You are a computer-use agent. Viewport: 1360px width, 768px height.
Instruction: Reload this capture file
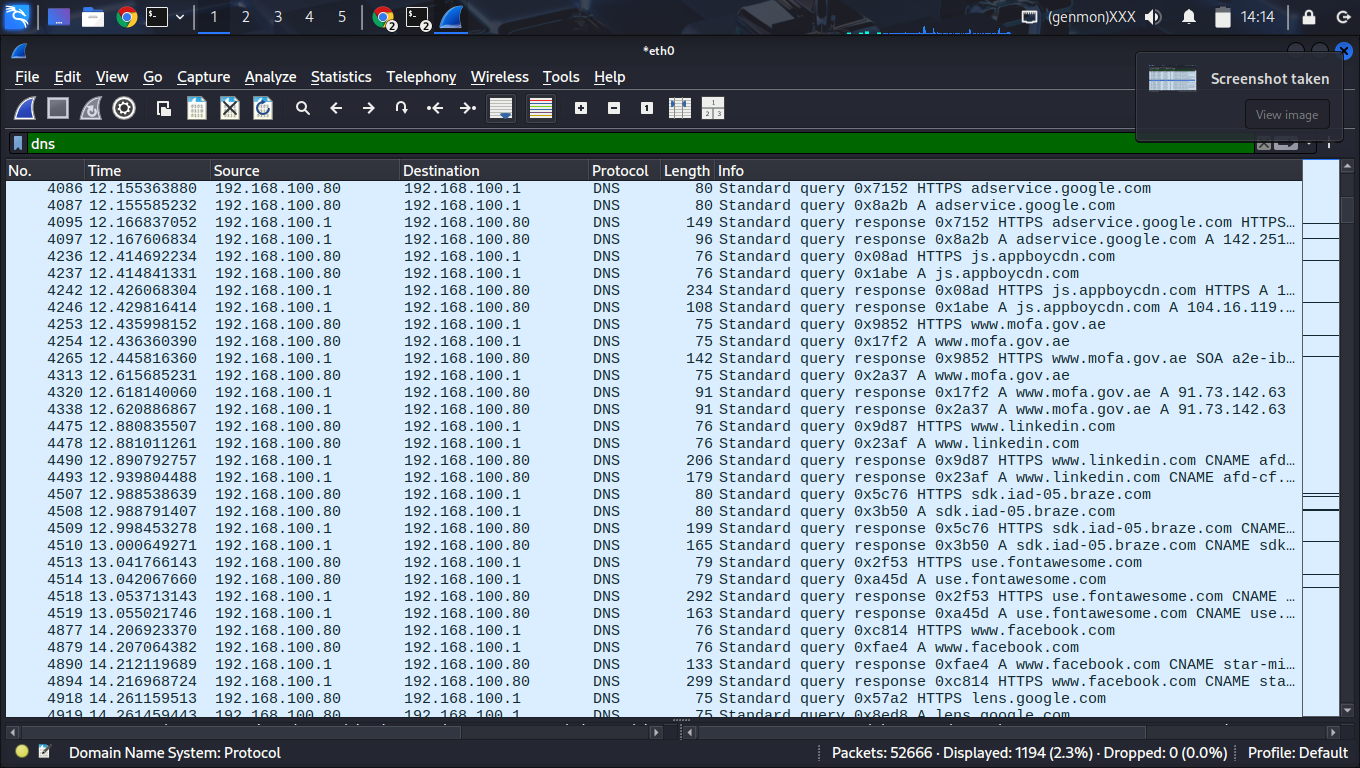(263, 108)
